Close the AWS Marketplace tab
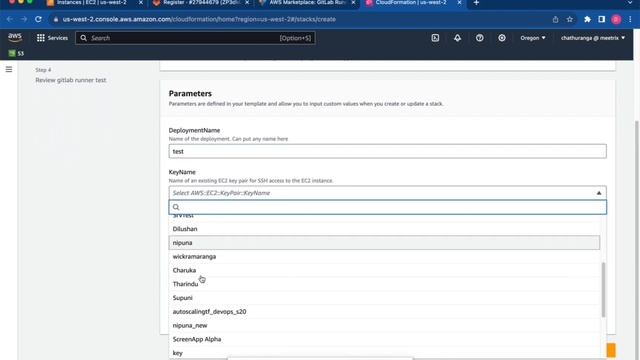 pos(353,3)
